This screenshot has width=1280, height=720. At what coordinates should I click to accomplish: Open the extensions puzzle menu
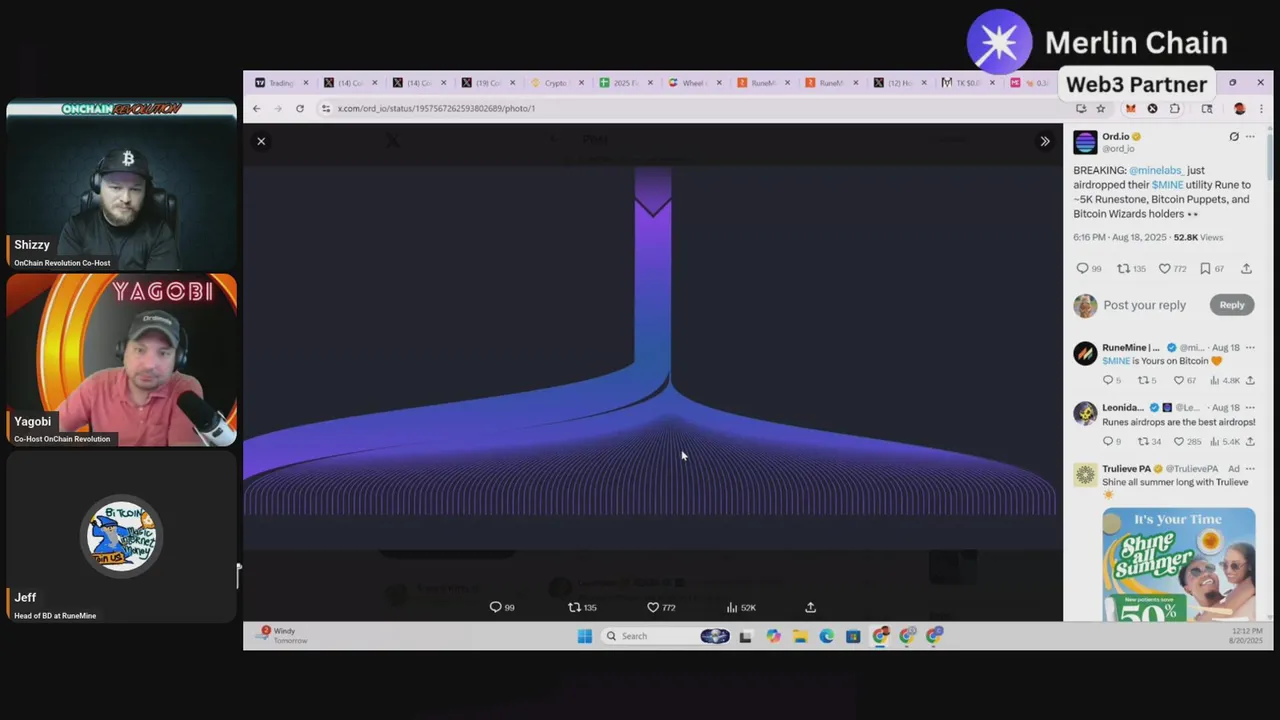1175,108
